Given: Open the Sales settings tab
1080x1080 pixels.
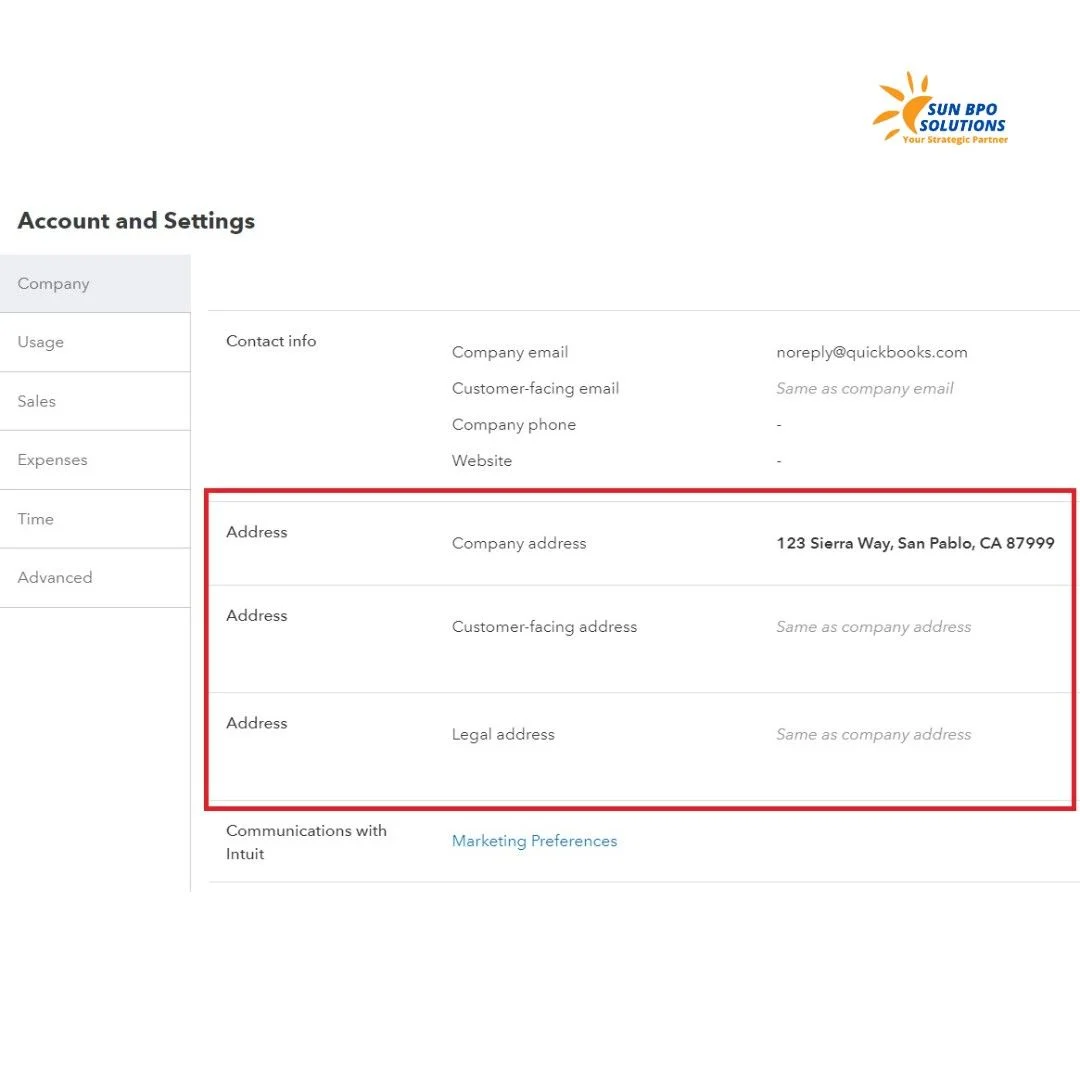Looking at the screenshot, I should pos(95,402).
